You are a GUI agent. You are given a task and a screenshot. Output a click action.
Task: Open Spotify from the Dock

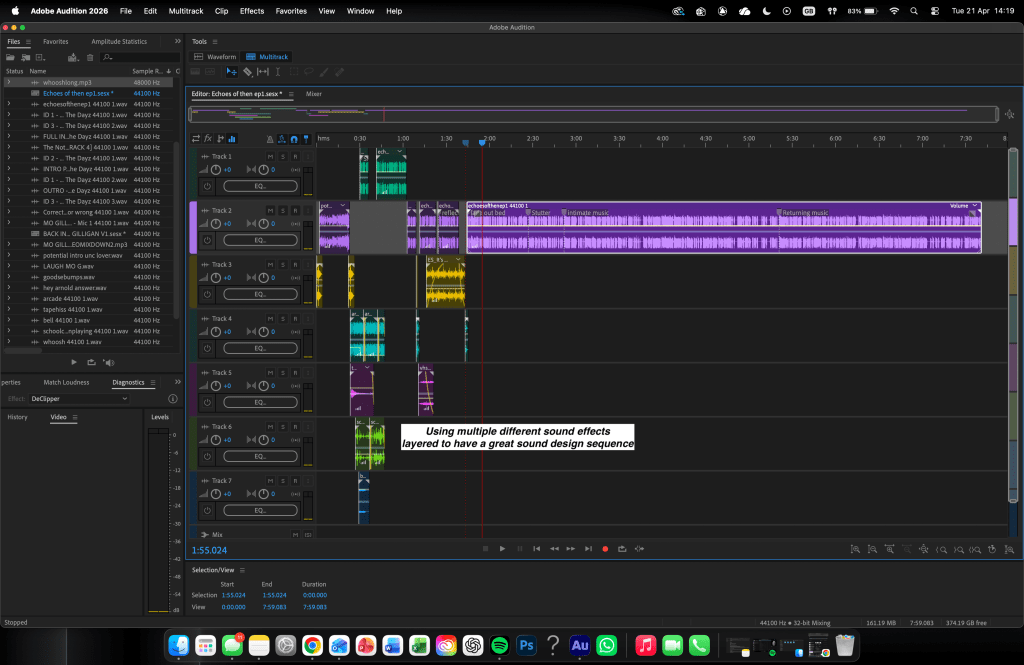tap(500, 646)
